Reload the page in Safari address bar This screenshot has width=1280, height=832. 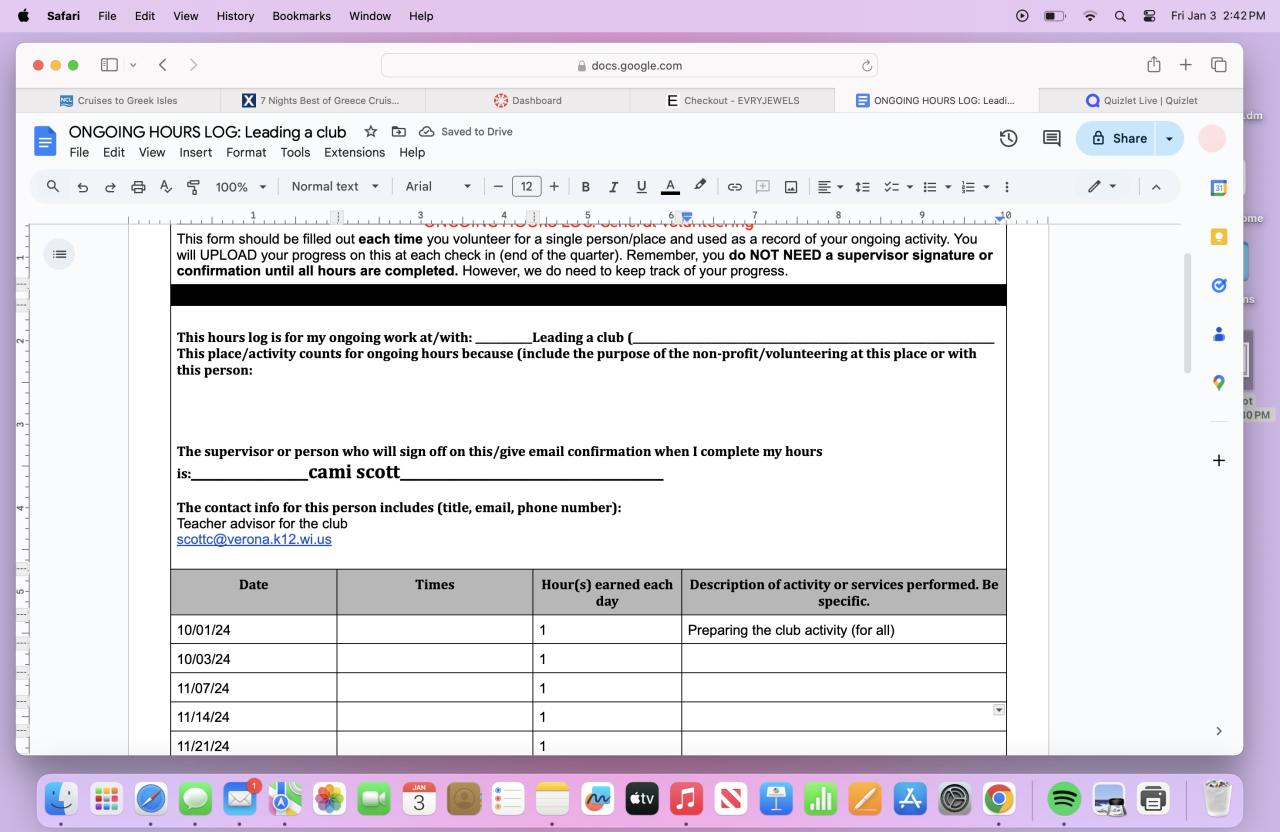click(x=866, y=66)
